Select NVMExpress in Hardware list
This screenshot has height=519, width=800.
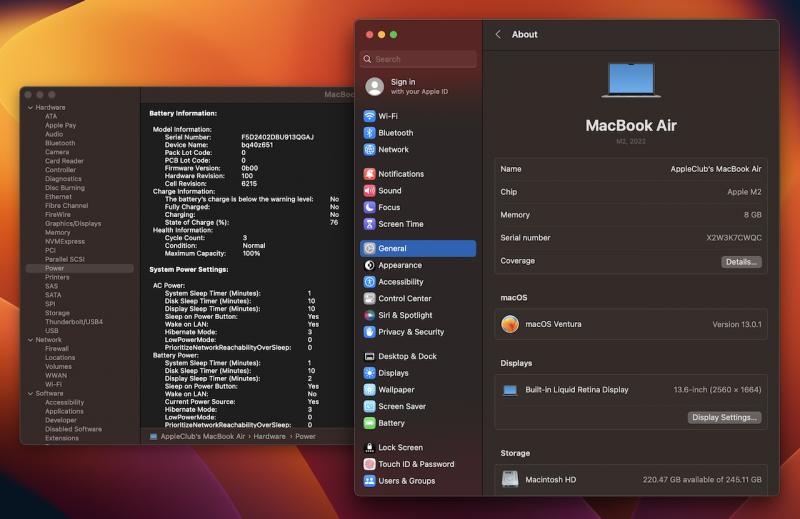point(65,241)
